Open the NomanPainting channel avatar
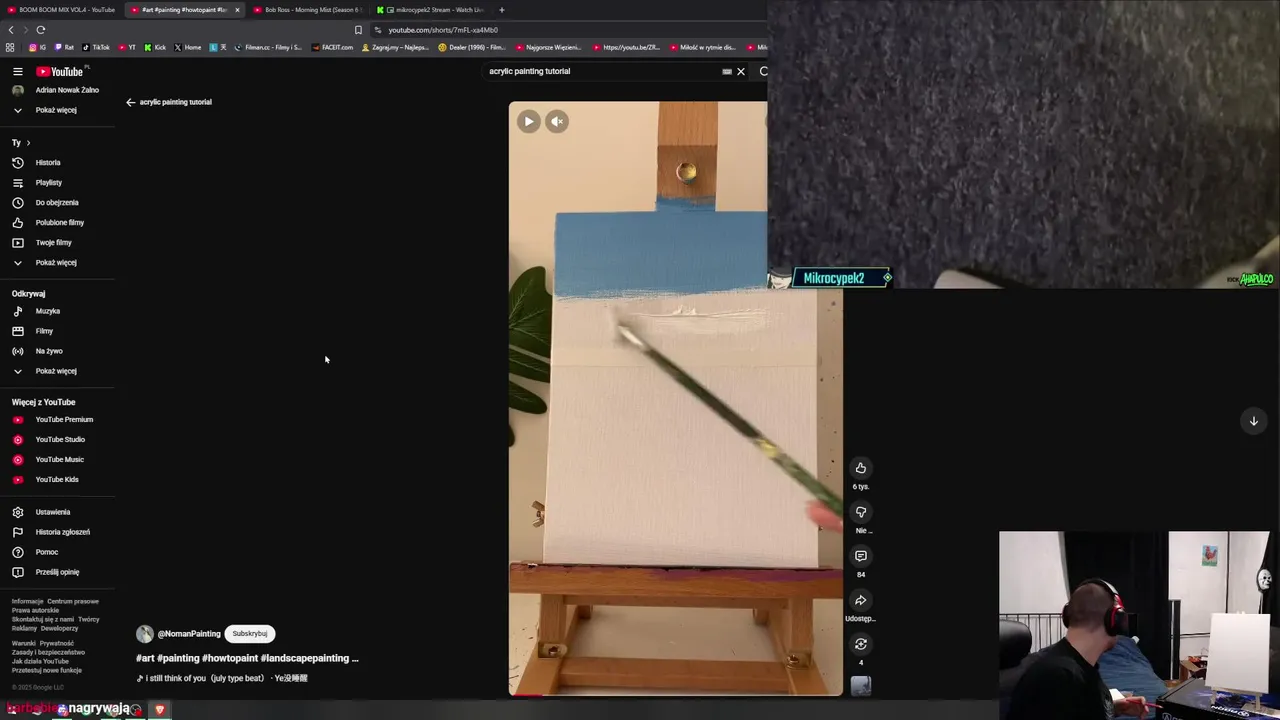1280x720 pixels. pyautogui.click(x=145, y=634)
